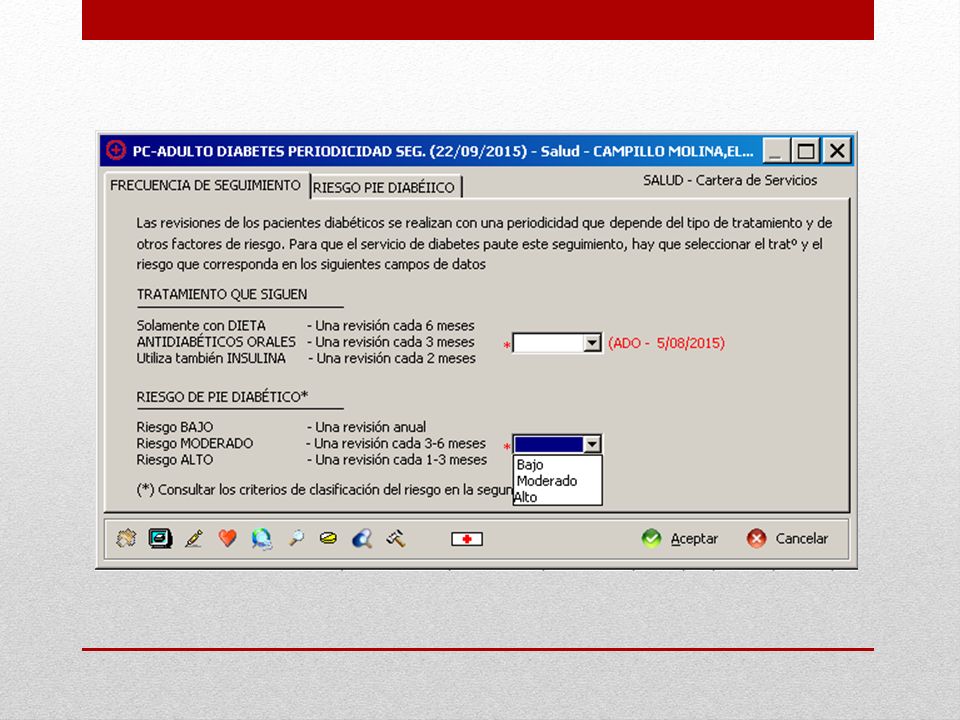Click the red cross flag icon

click(x=467, y=539)
